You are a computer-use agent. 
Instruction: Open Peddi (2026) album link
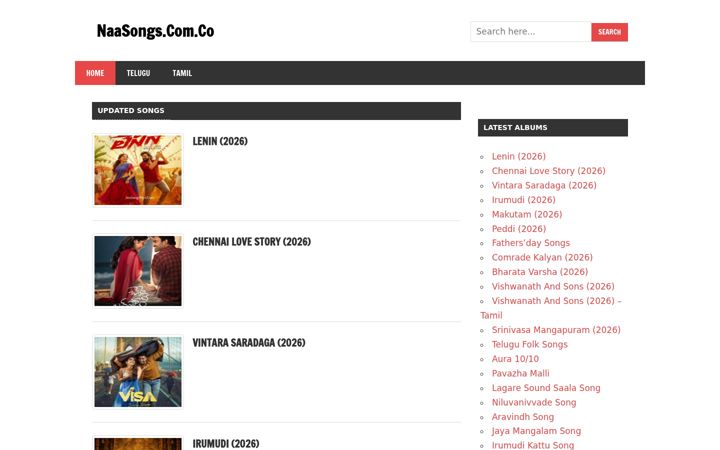[519, 229]
